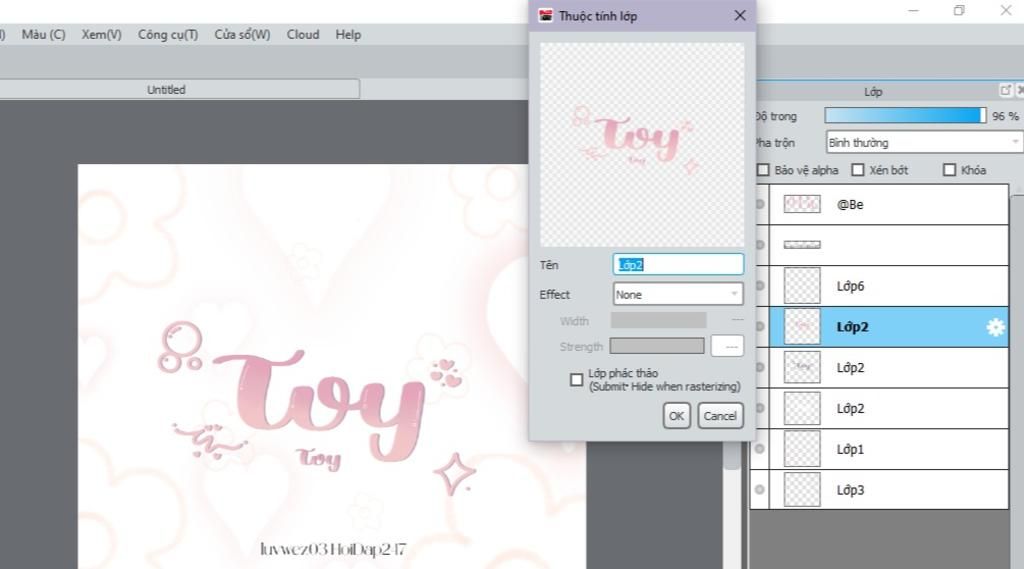Toggle visibility of the Lớp3 layer
1024x569 pixels.
tap(760, 490)
